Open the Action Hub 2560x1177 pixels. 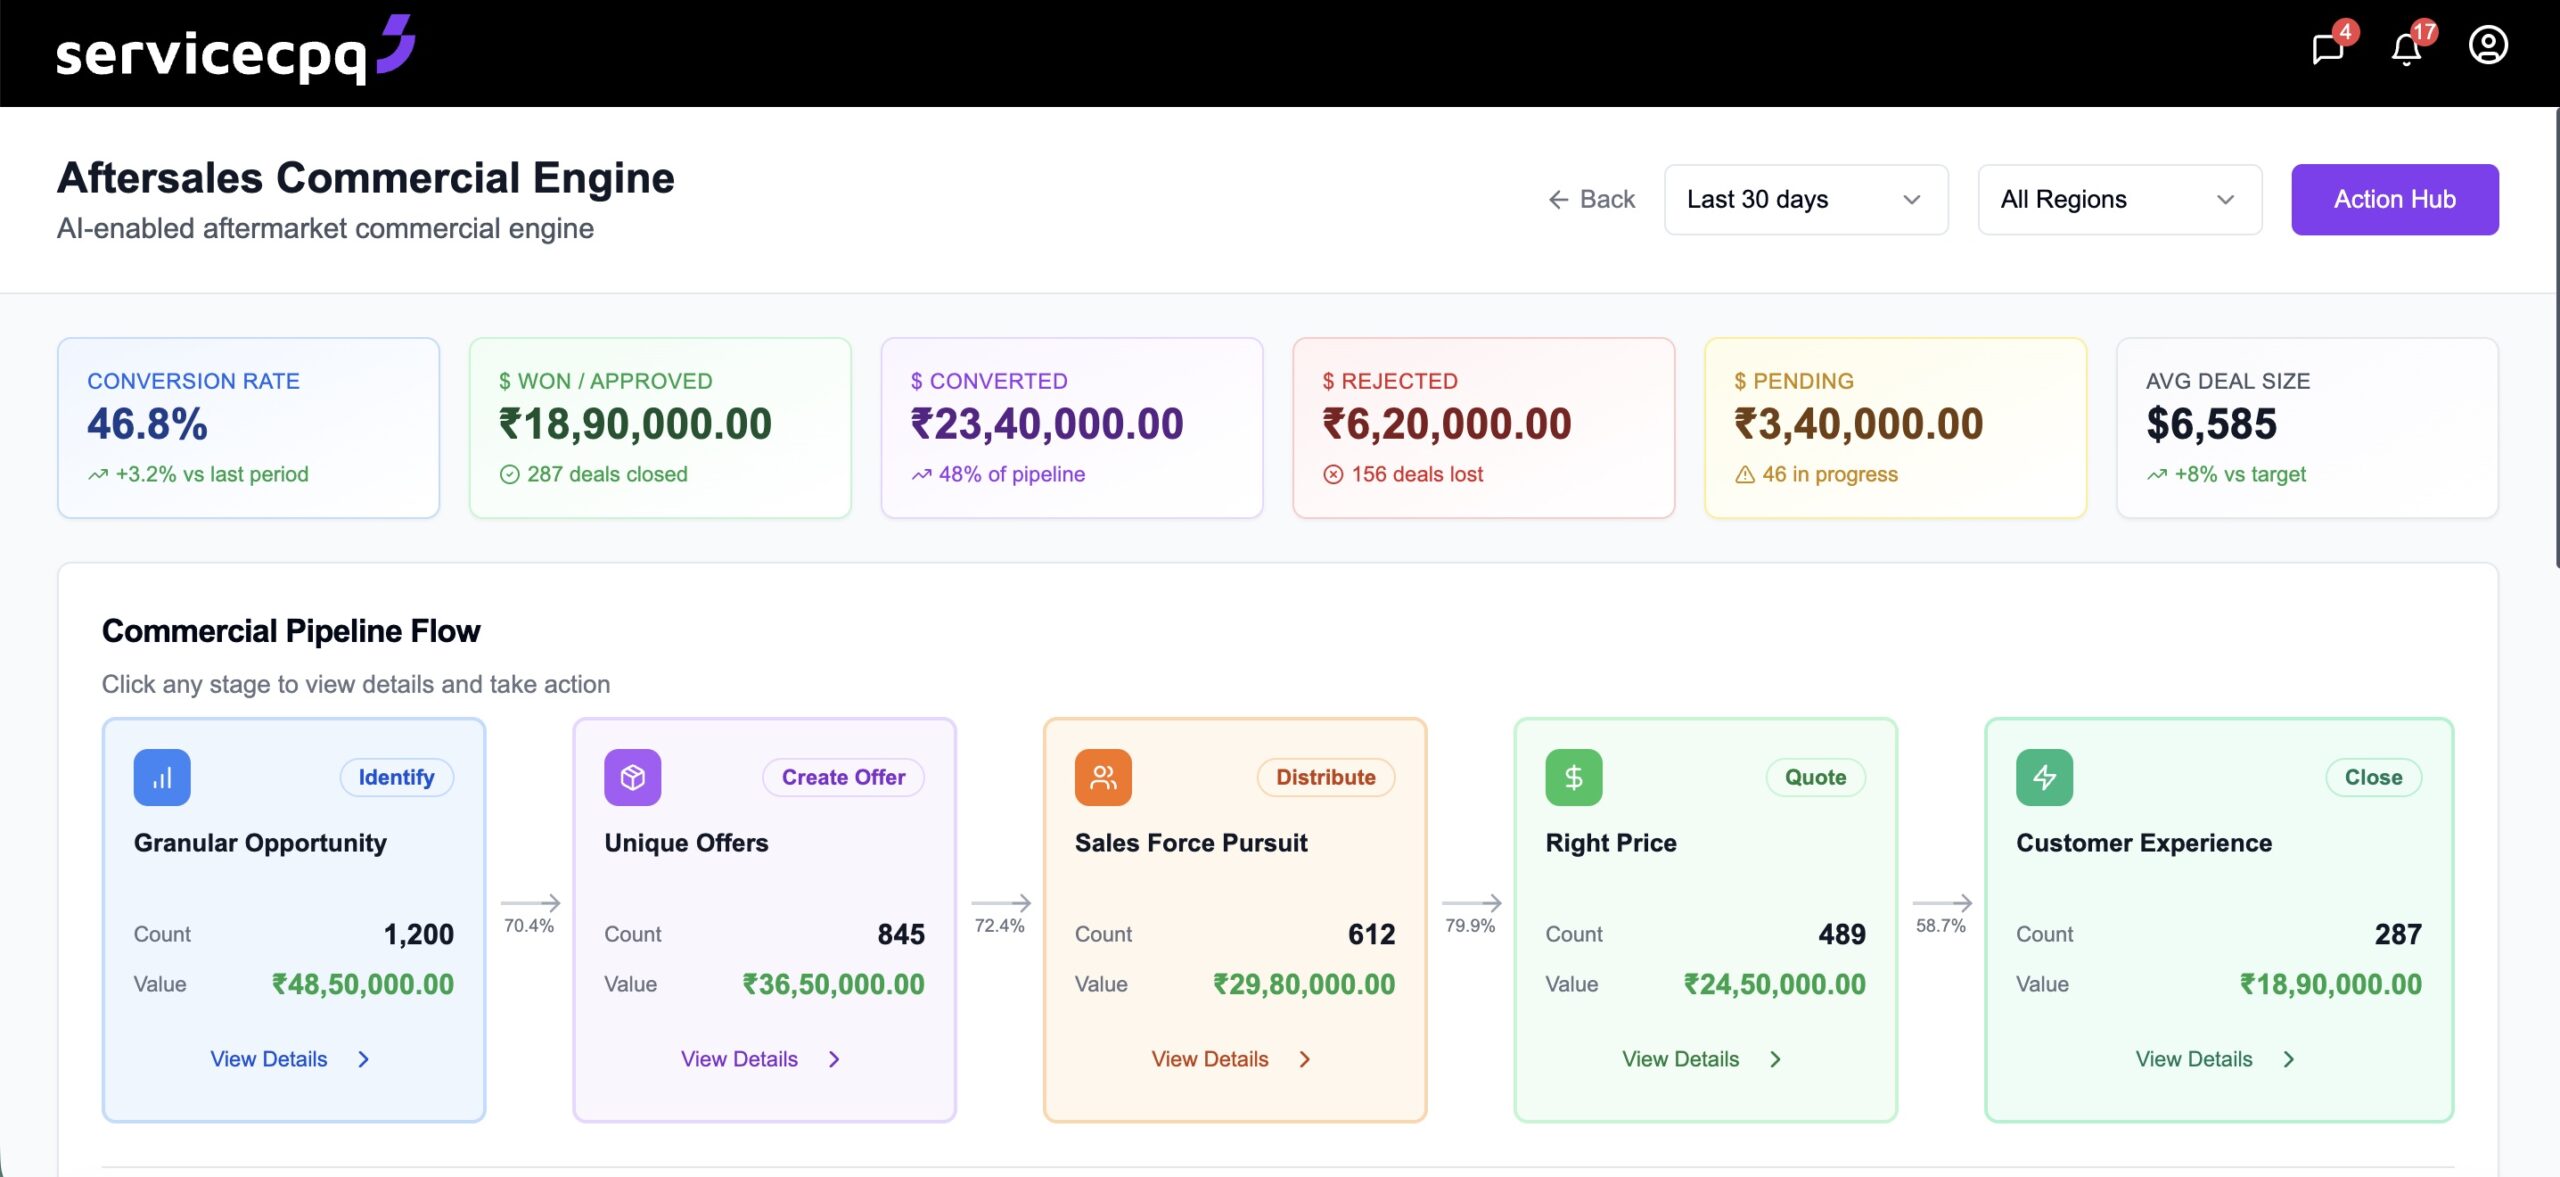click(x=2394, y=199)
